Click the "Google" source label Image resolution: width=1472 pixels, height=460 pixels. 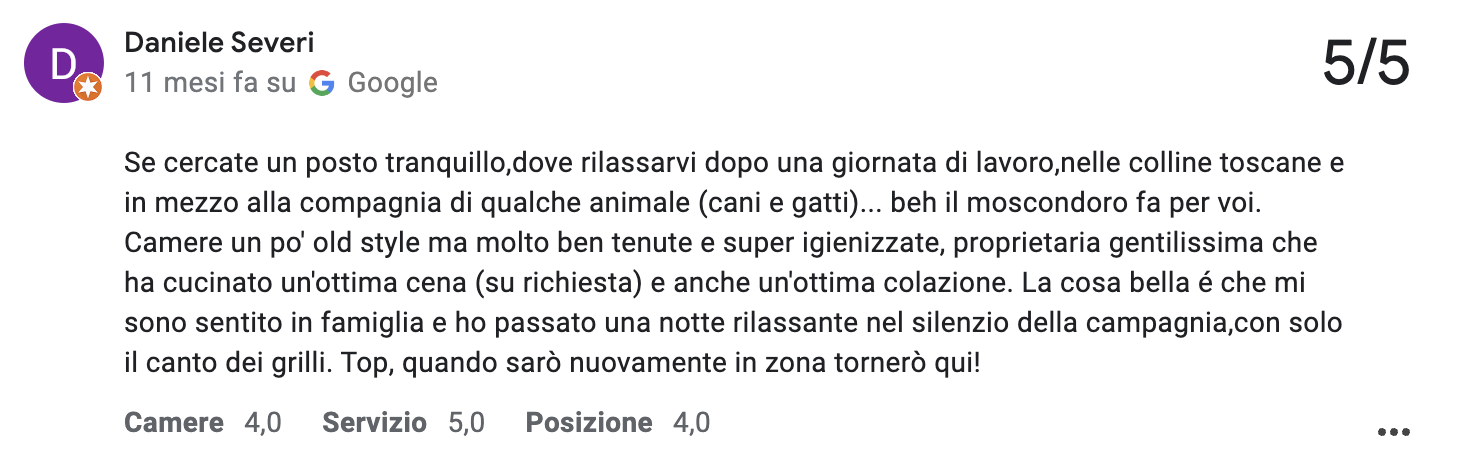[x=392, y=83]
